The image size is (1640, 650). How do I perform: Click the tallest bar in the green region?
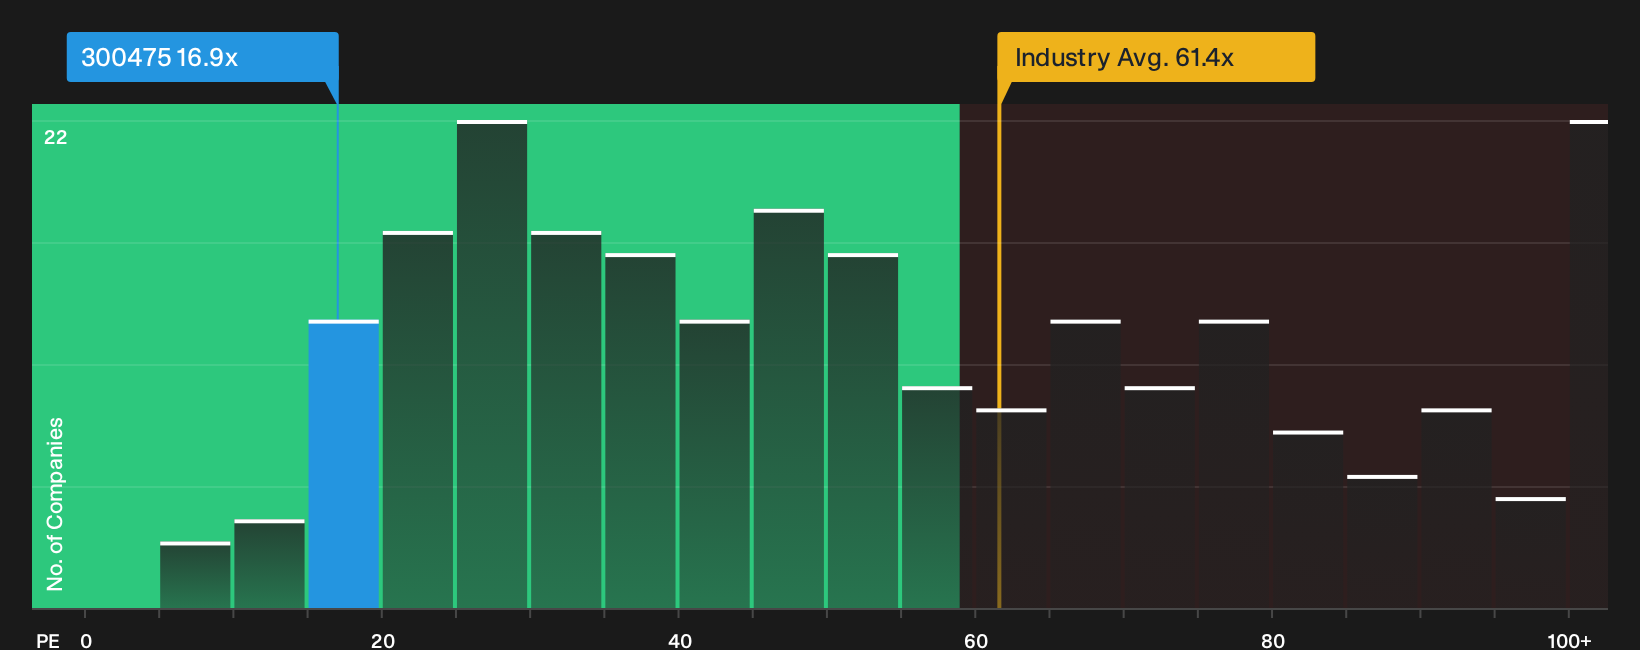pos(492,364)
